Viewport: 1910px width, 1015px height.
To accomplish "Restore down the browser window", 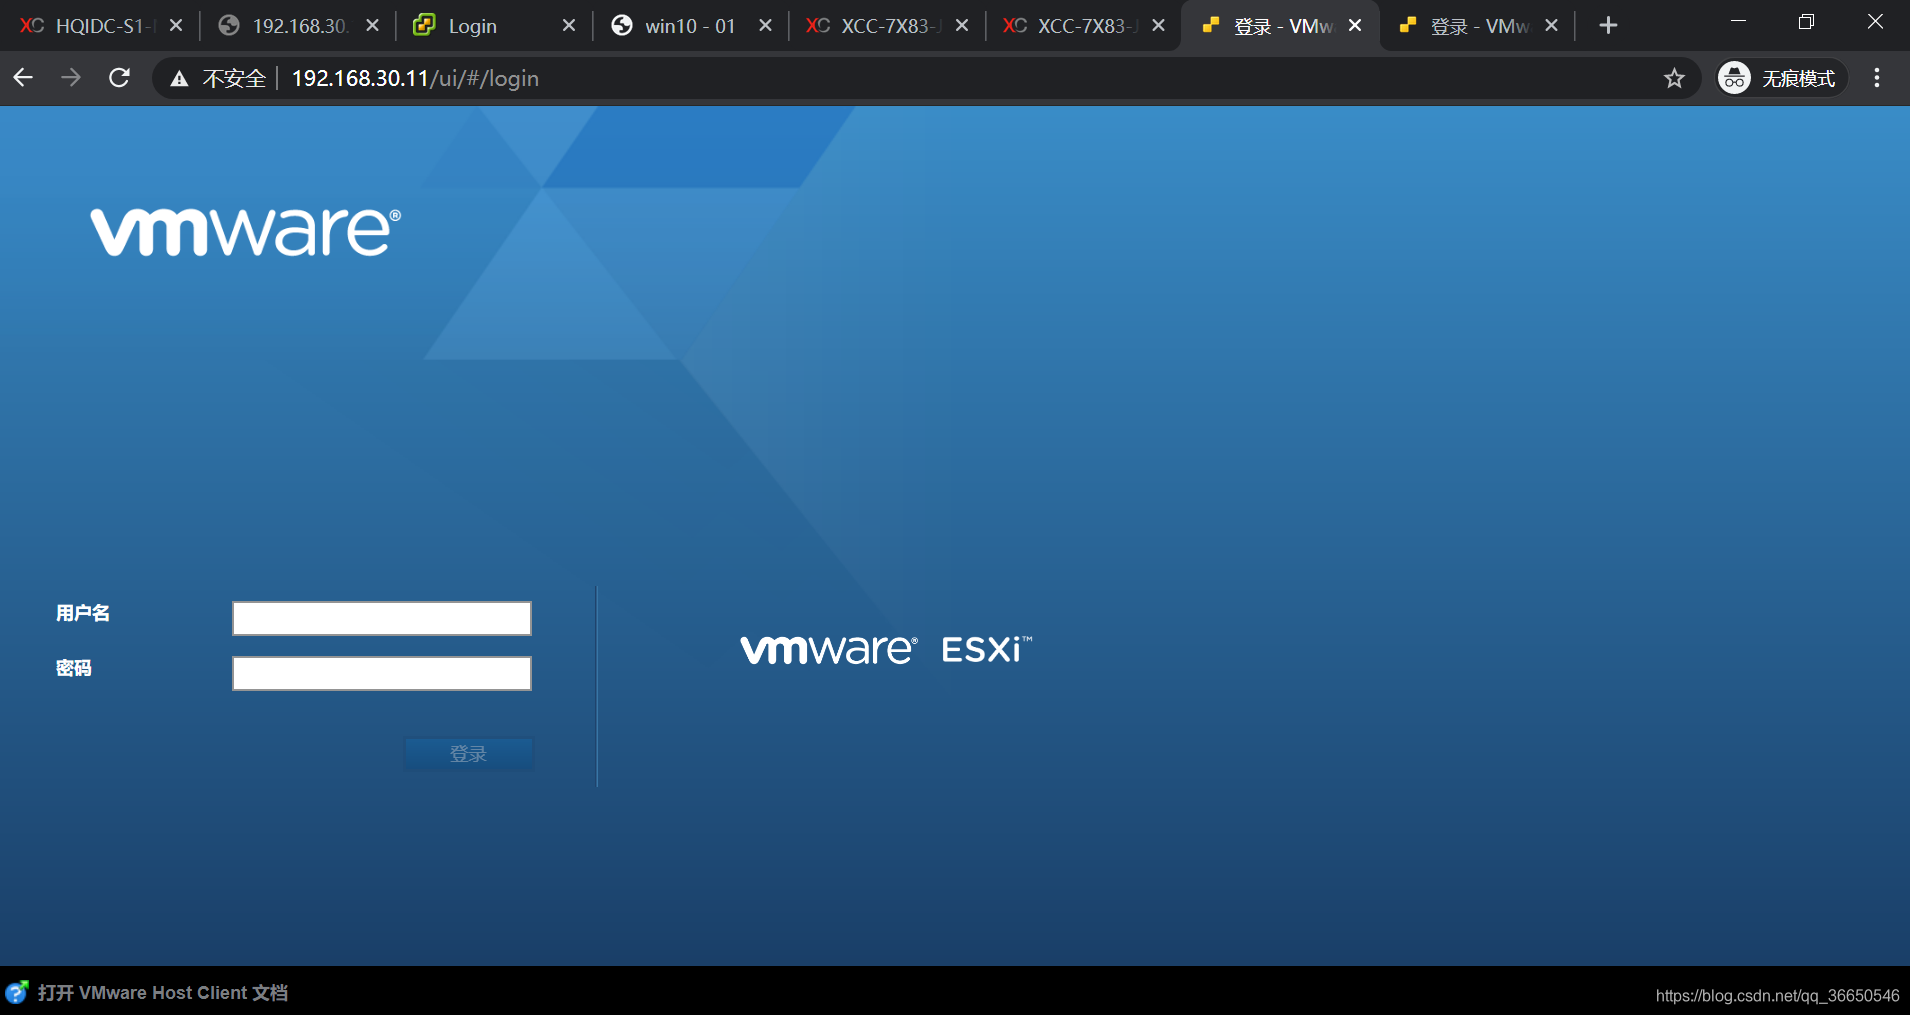I will [1806, 22].
